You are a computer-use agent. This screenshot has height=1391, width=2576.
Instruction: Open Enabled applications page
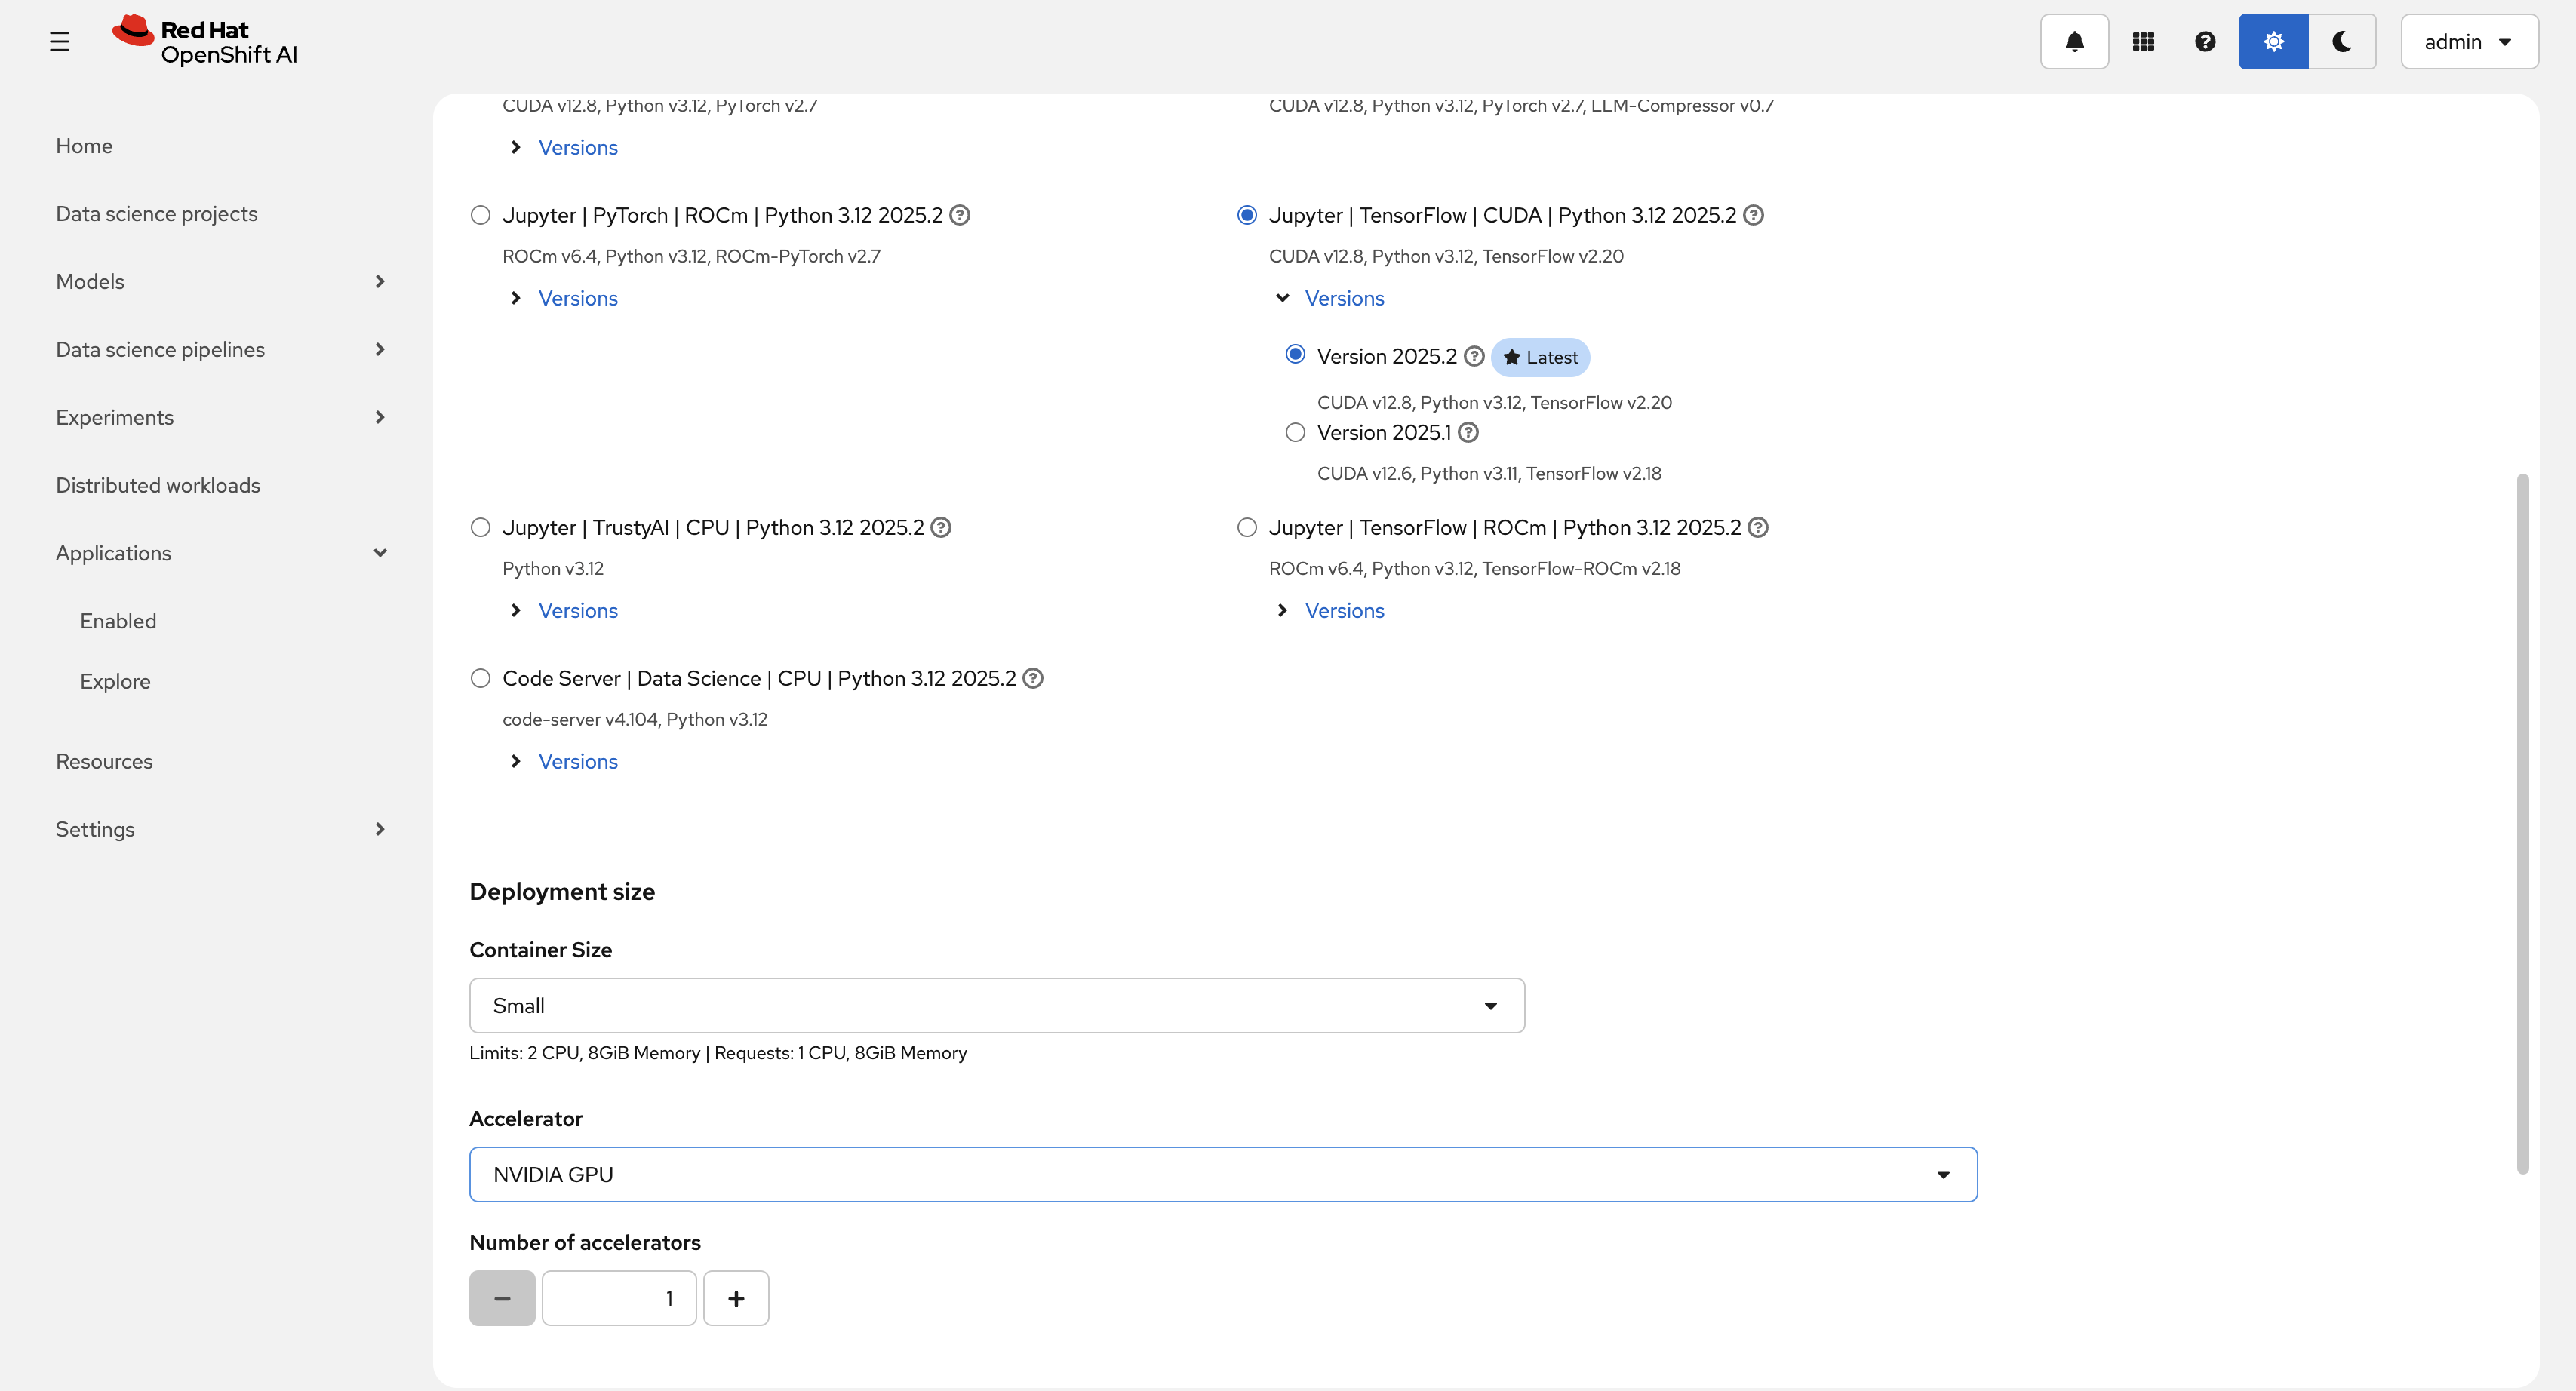[x=118, y=621]
